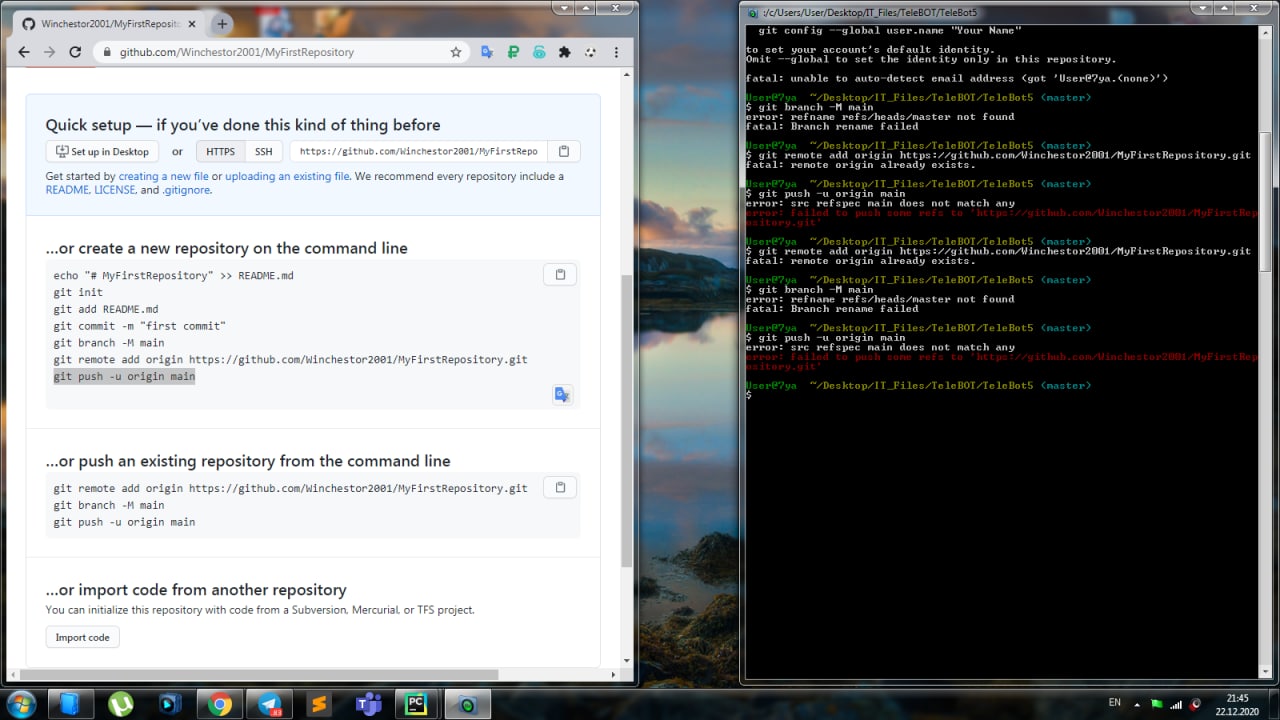1280x720 pixels.
Task: Open the README link
Action: [67, 190]
